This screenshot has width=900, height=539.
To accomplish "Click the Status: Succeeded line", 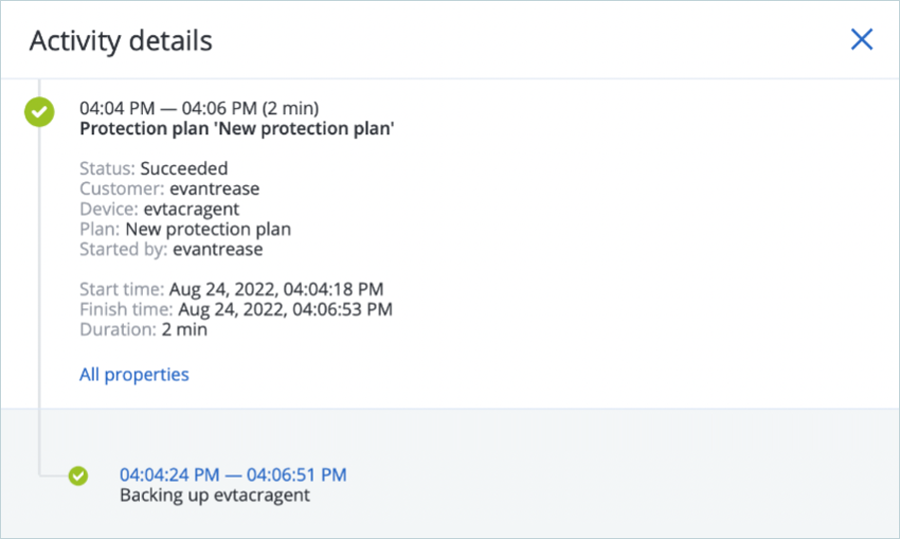I will (x=153, y=169).
